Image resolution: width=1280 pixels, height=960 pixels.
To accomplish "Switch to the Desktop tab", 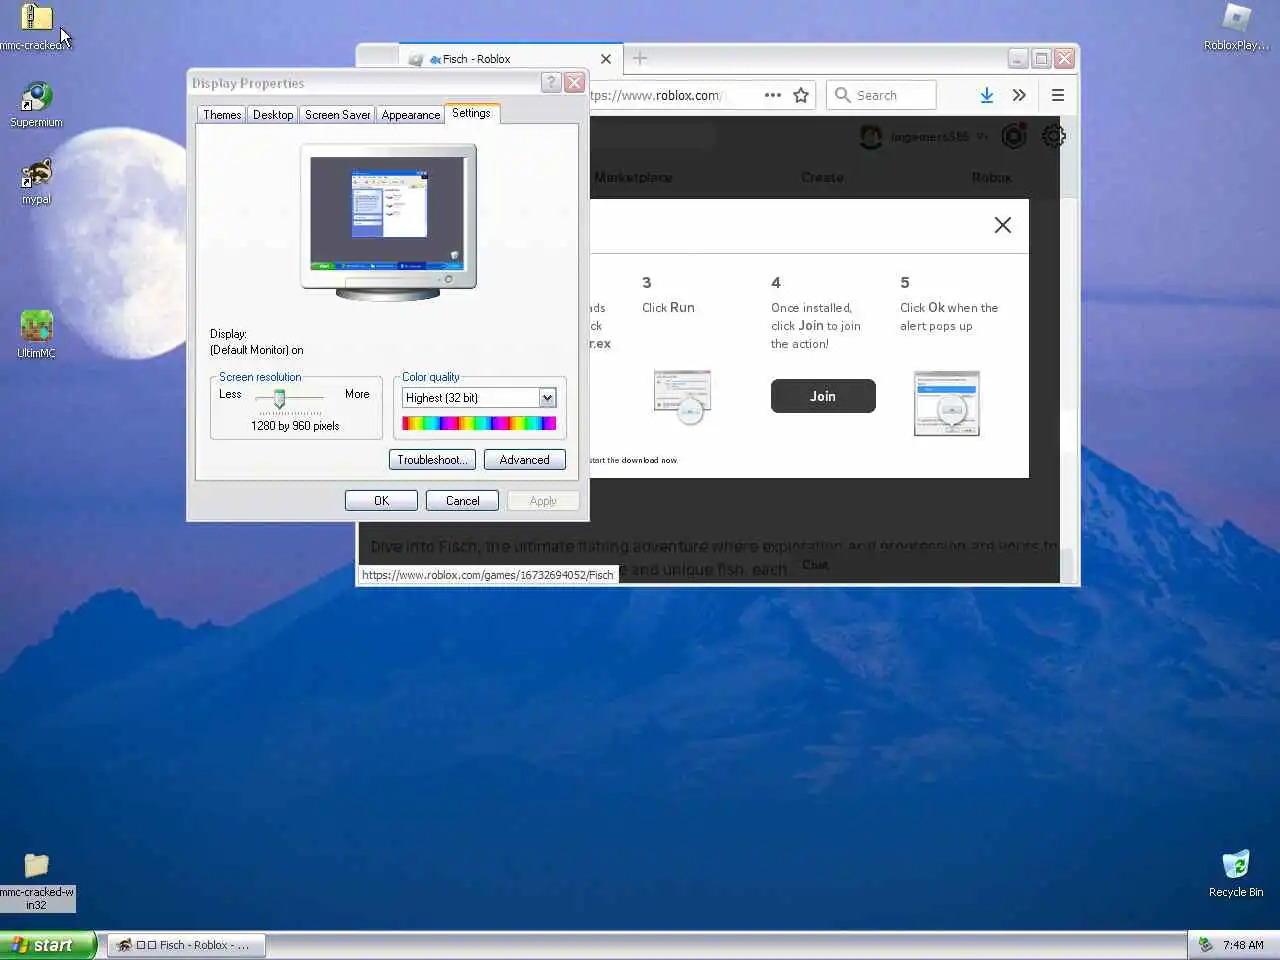I will click(273, 115).
